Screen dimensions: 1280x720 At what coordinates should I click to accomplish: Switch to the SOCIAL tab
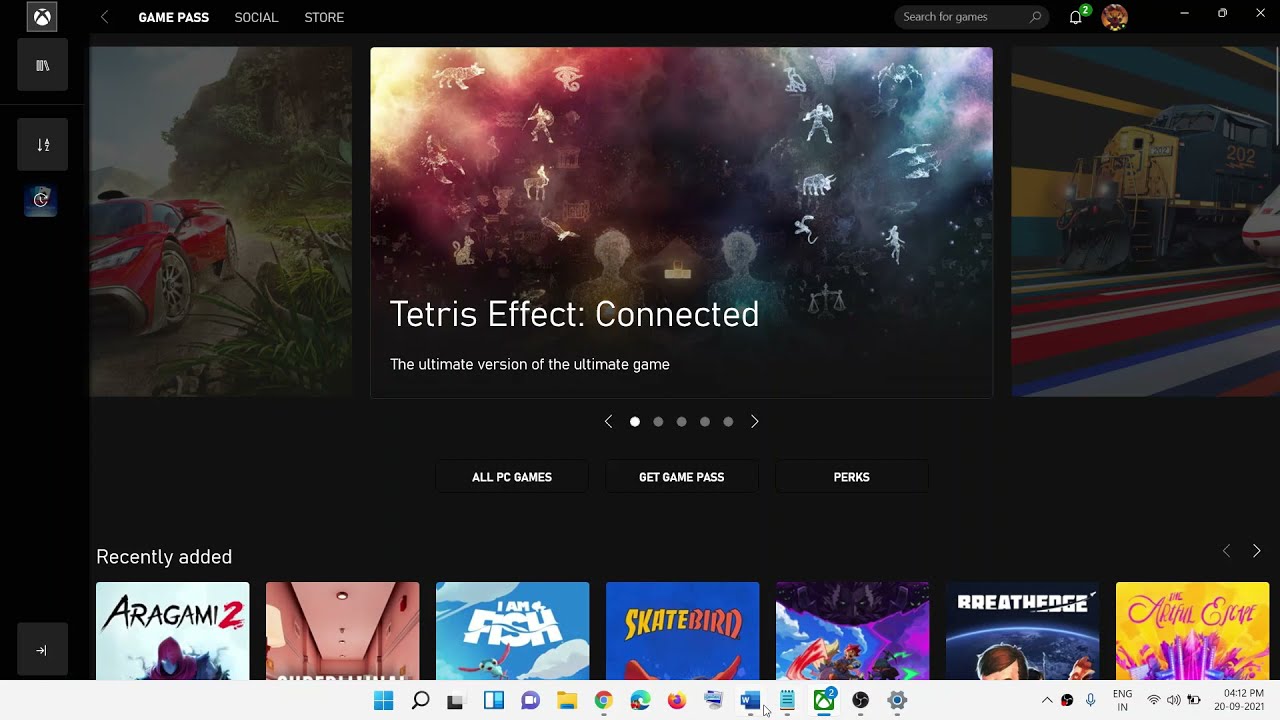256,17
